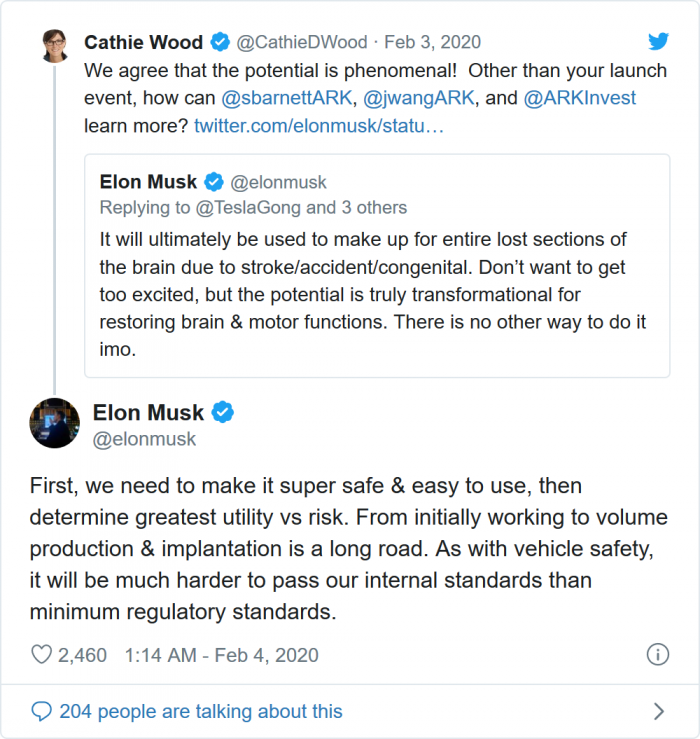
Task: Open Elon Musk's profile avatar
Action: tap(55, 423)
